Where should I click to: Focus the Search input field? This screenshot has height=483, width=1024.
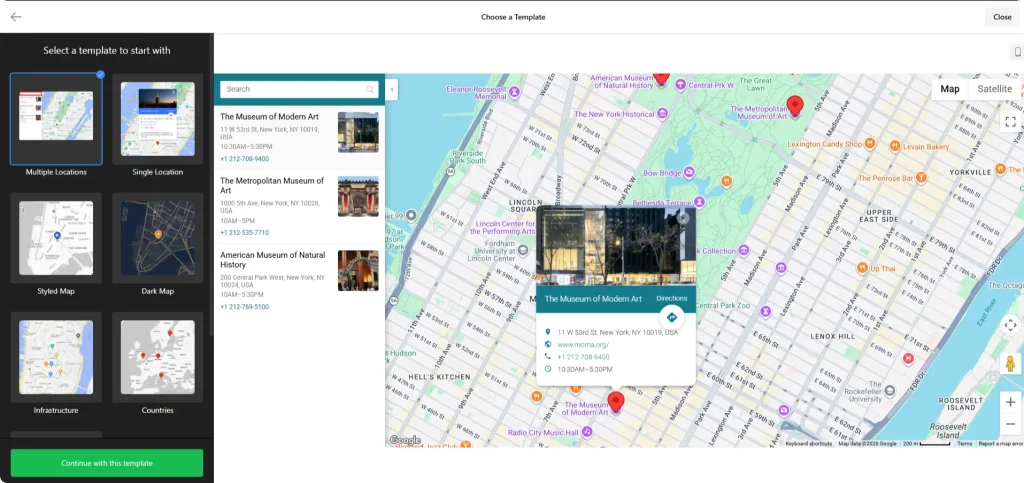pos(299,89)
